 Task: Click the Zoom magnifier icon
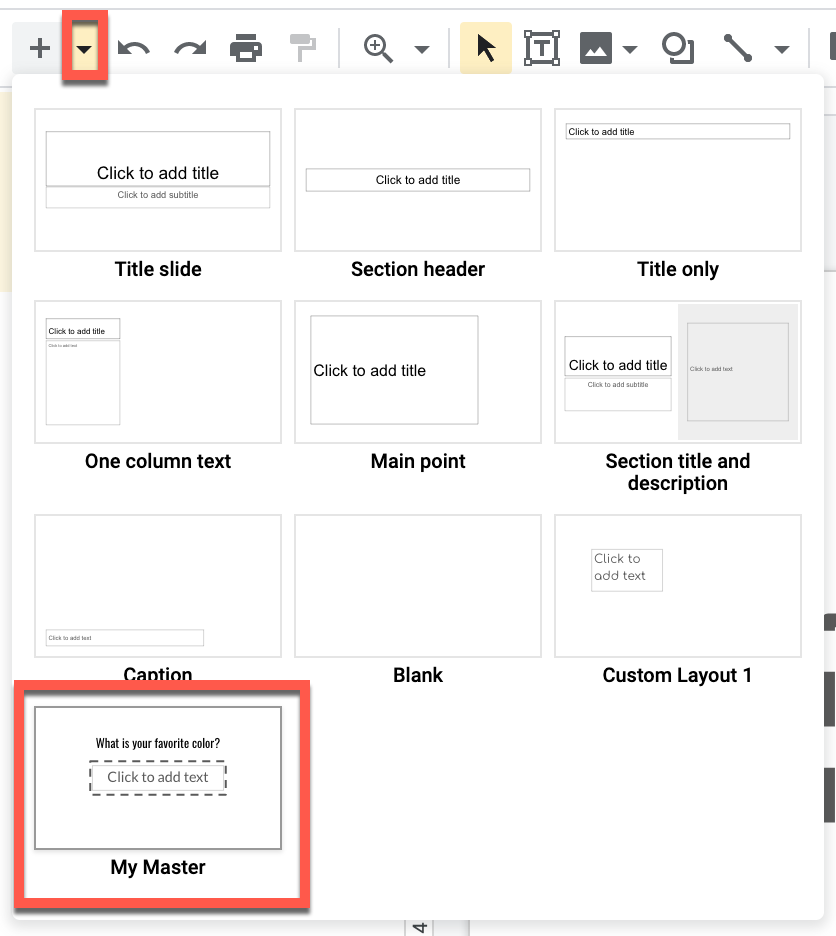point(375,47)
